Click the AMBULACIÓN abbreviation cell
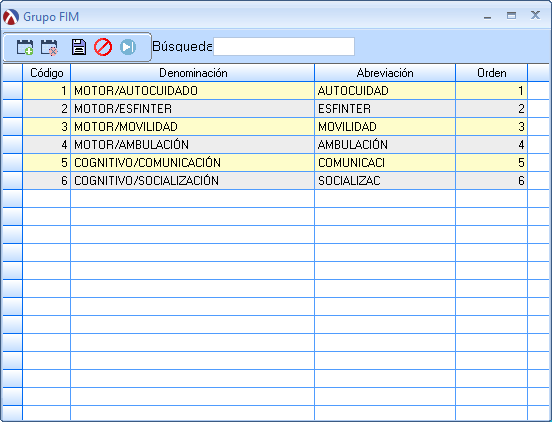 (x=385, y=145)
